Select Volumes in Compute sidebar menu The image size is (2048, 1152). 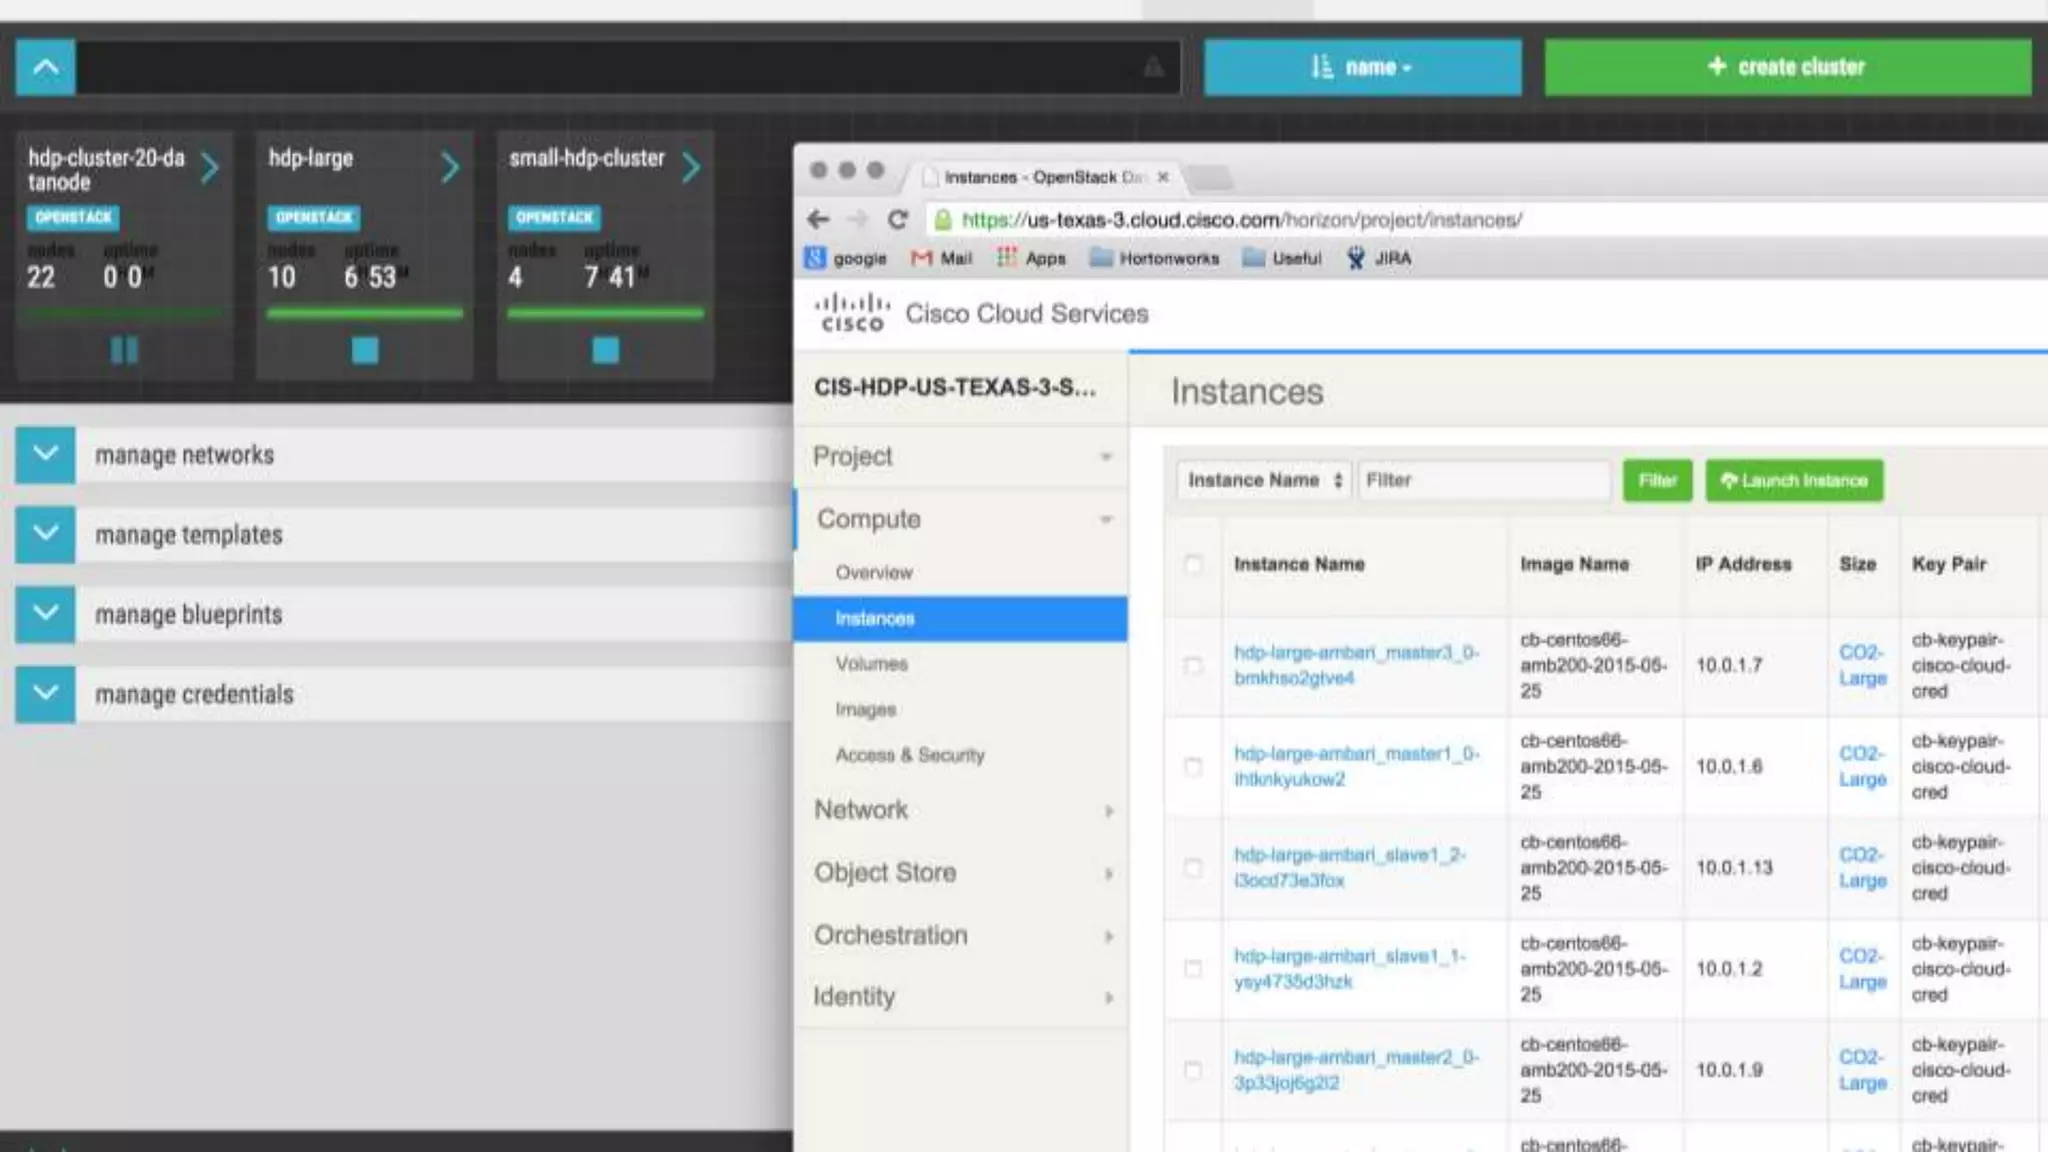(871, 663)
